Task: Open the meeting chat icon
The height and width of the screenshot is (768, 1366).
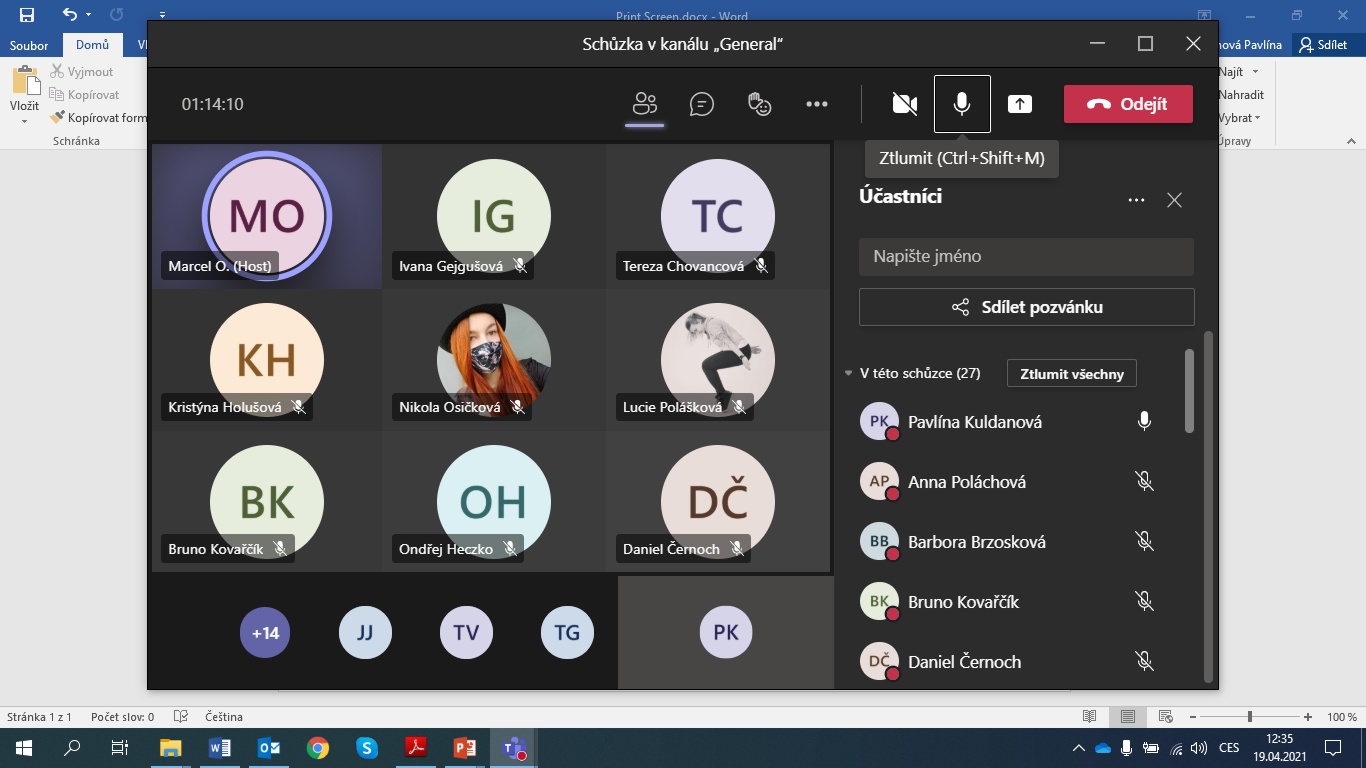Action: pos(702,104)
